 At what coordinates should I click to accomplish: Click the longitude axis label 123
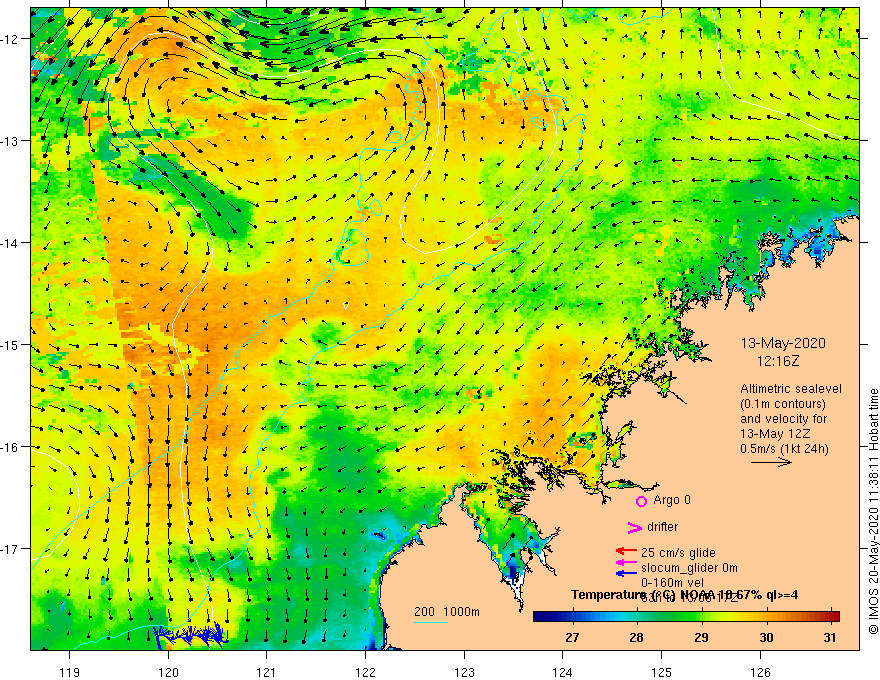point(464,672)
